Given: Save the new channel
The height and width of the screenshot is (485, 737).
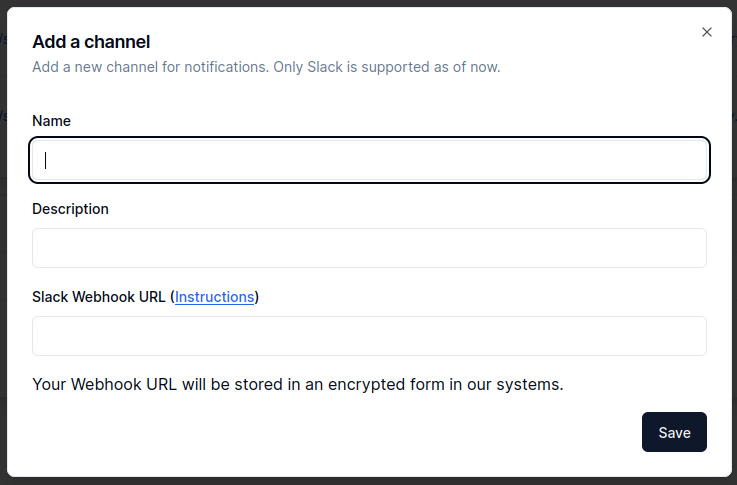Looking at the screenshot, I should pyautogui.click(x=674, y=432).
